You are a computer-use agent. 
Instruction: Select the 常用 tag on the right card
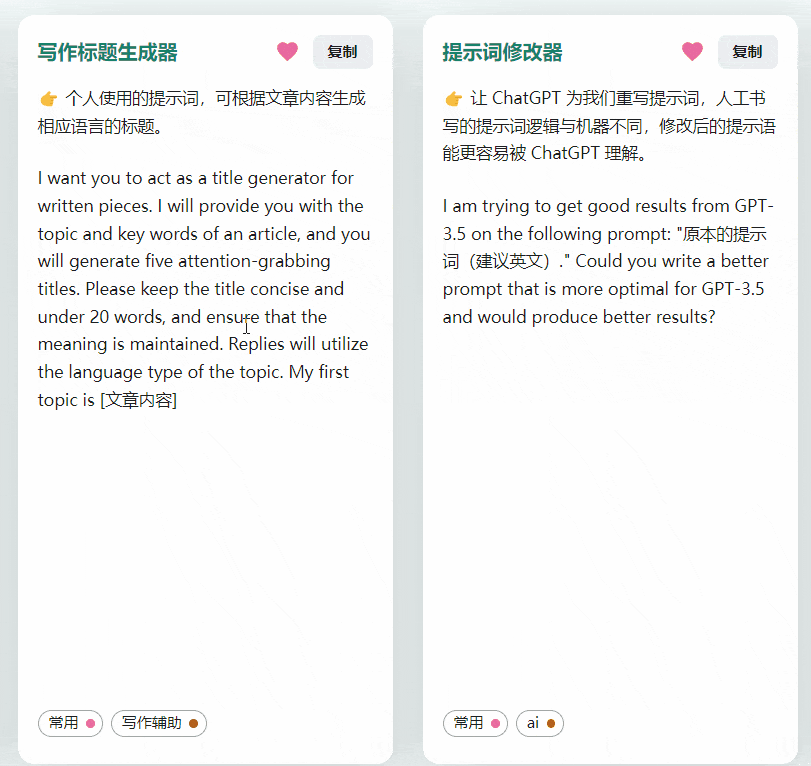point(475,723)
